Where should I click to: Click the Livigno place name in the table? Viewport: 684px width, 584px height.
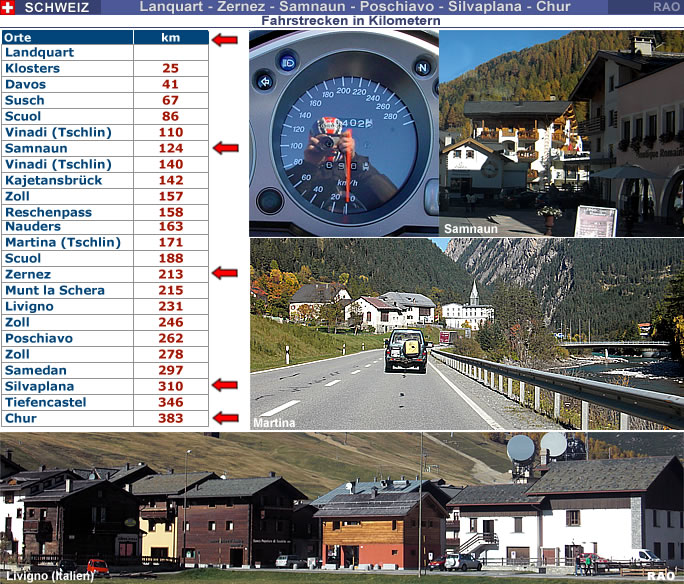point(29,307)
